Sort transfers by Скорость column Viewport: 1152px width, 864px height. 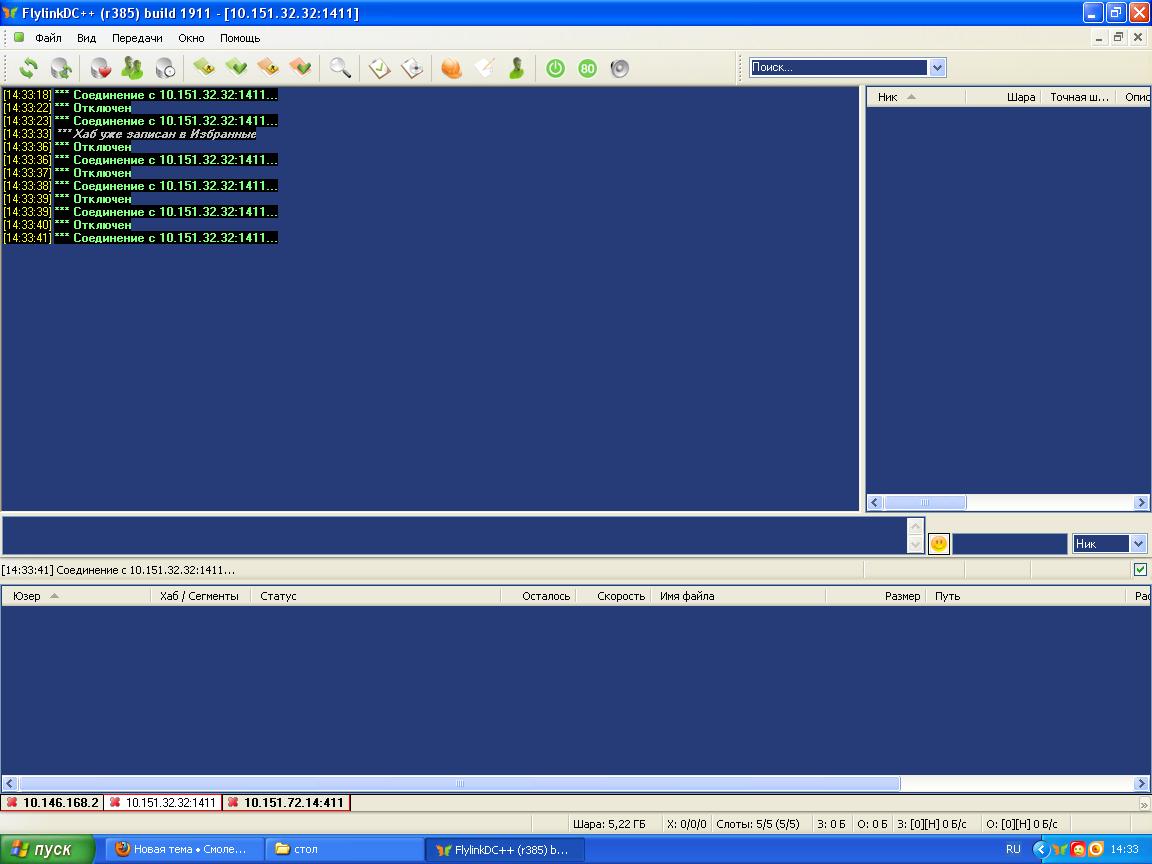point(613,596)
